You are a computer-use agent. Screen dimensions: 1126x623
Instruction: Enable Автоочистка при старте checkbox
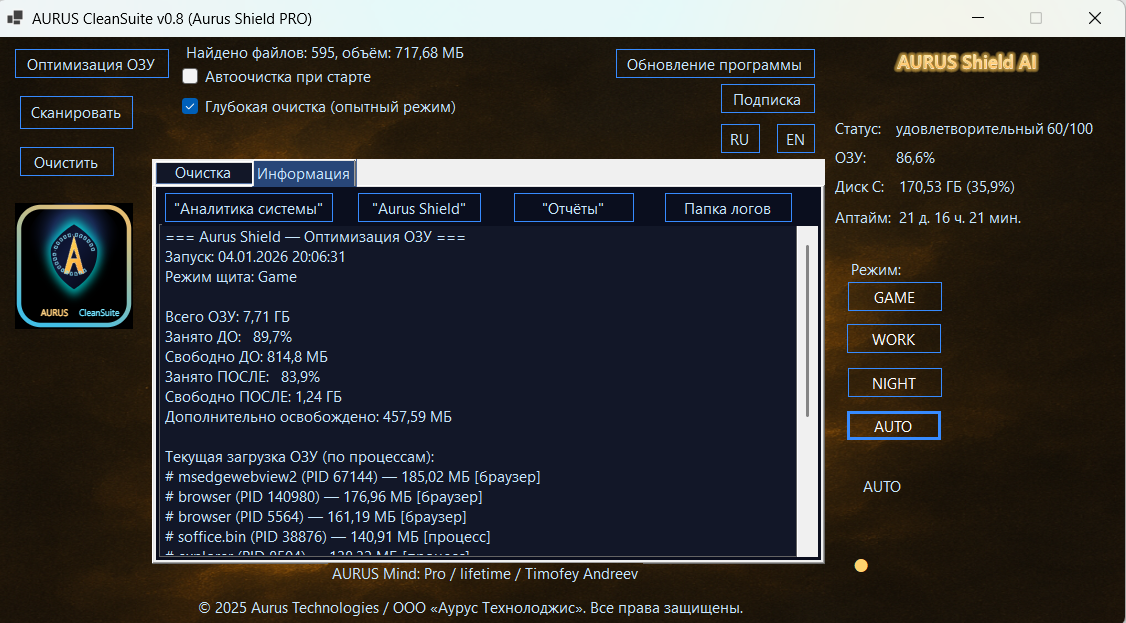(190, 76)
